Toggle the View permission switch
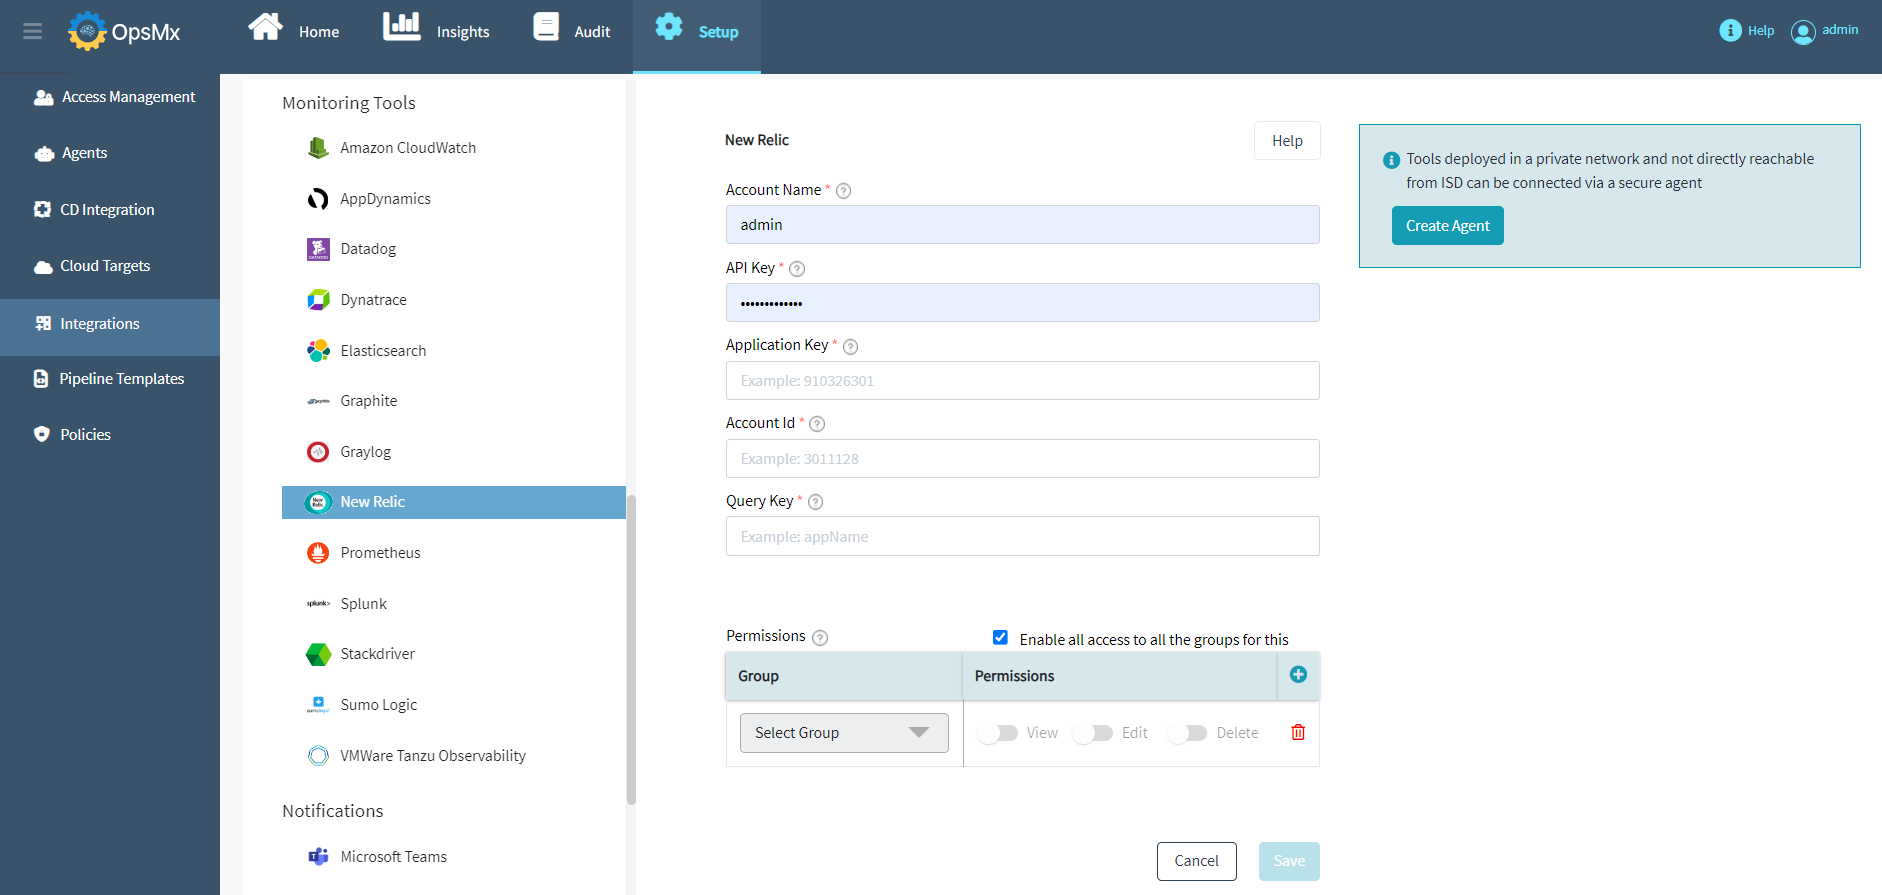 (998, 733)
